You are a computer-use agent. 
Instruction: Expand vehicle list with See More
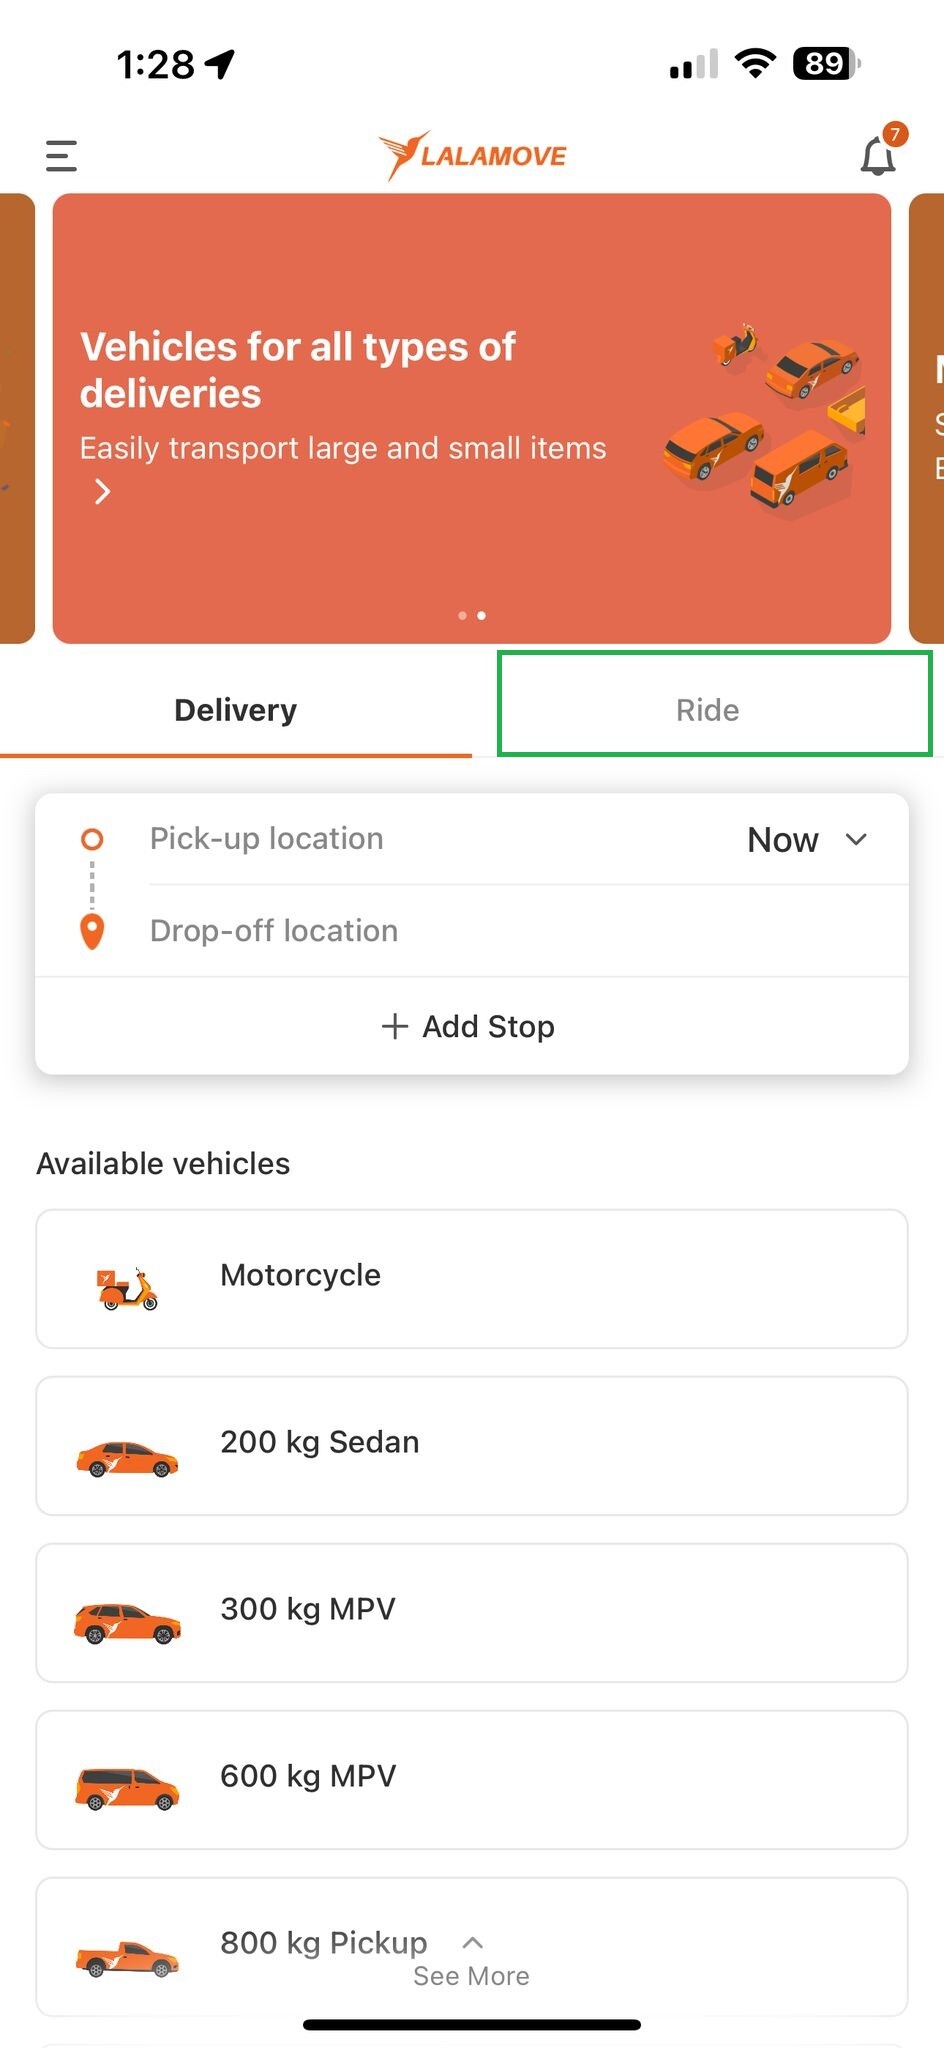coord(472,1962)
